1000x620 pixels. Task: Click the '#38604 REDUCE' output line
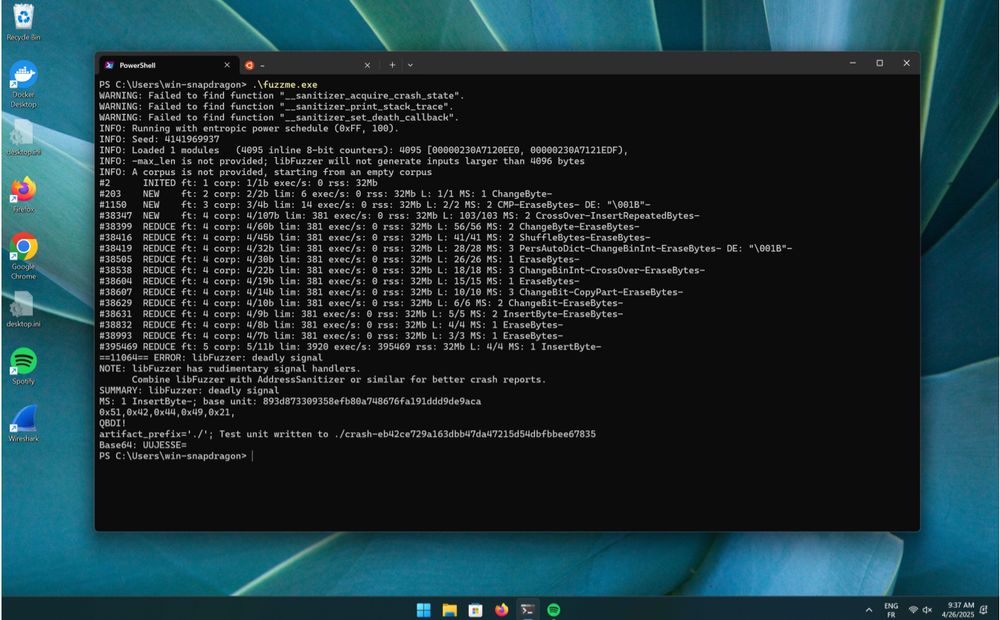(x=339, y=281)
